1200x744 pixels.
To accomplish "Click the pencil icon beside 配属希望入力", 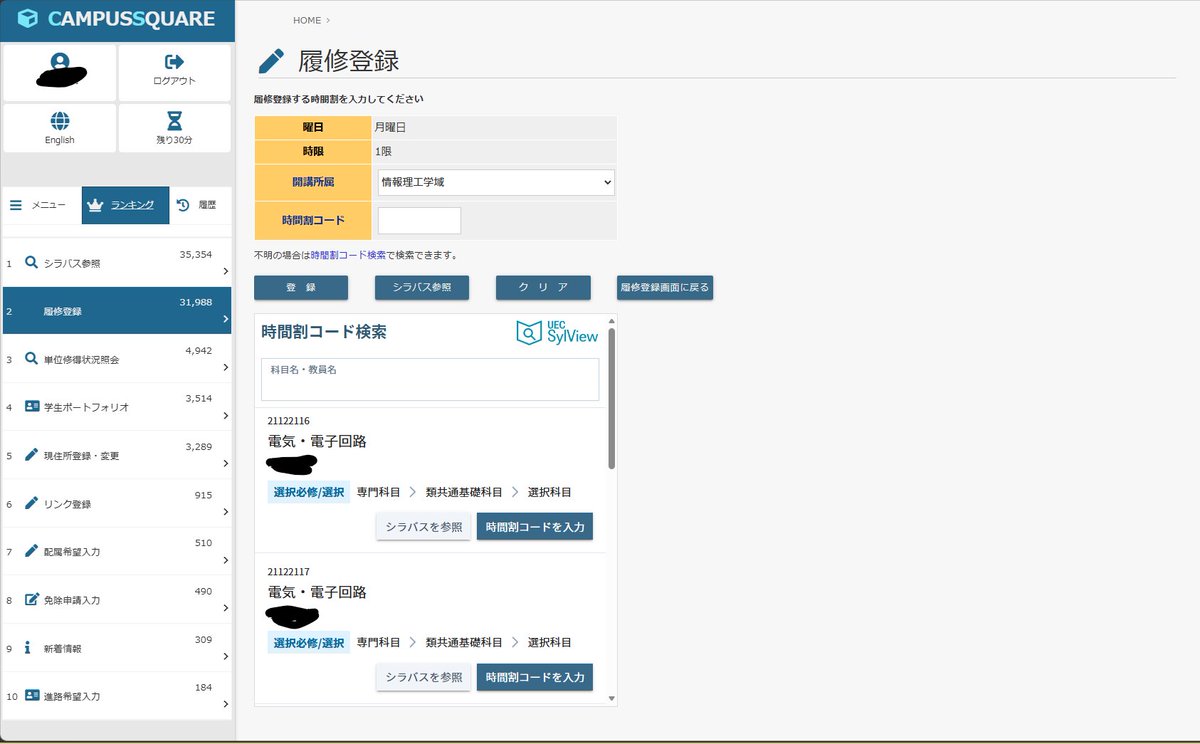I will [x=31, y=550].
